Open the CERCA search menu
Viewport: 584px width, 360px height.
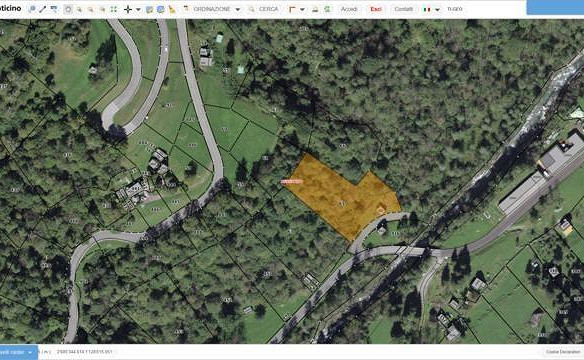pyautogui.click(x=269, y=9)
